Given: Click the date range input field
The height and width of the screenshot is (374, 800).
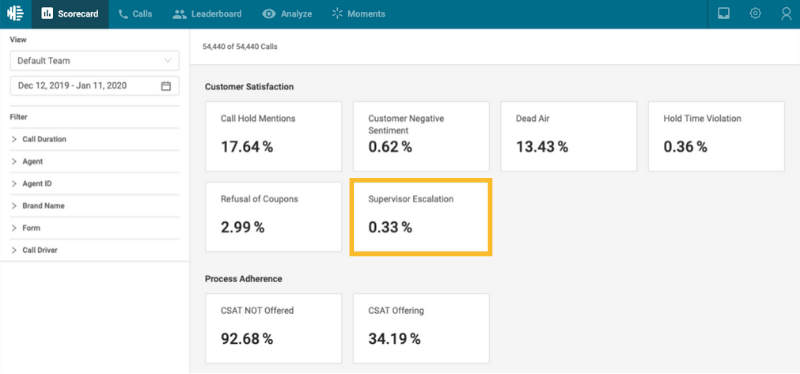Looking at the screenshot, I should click(x=94, y=86).
